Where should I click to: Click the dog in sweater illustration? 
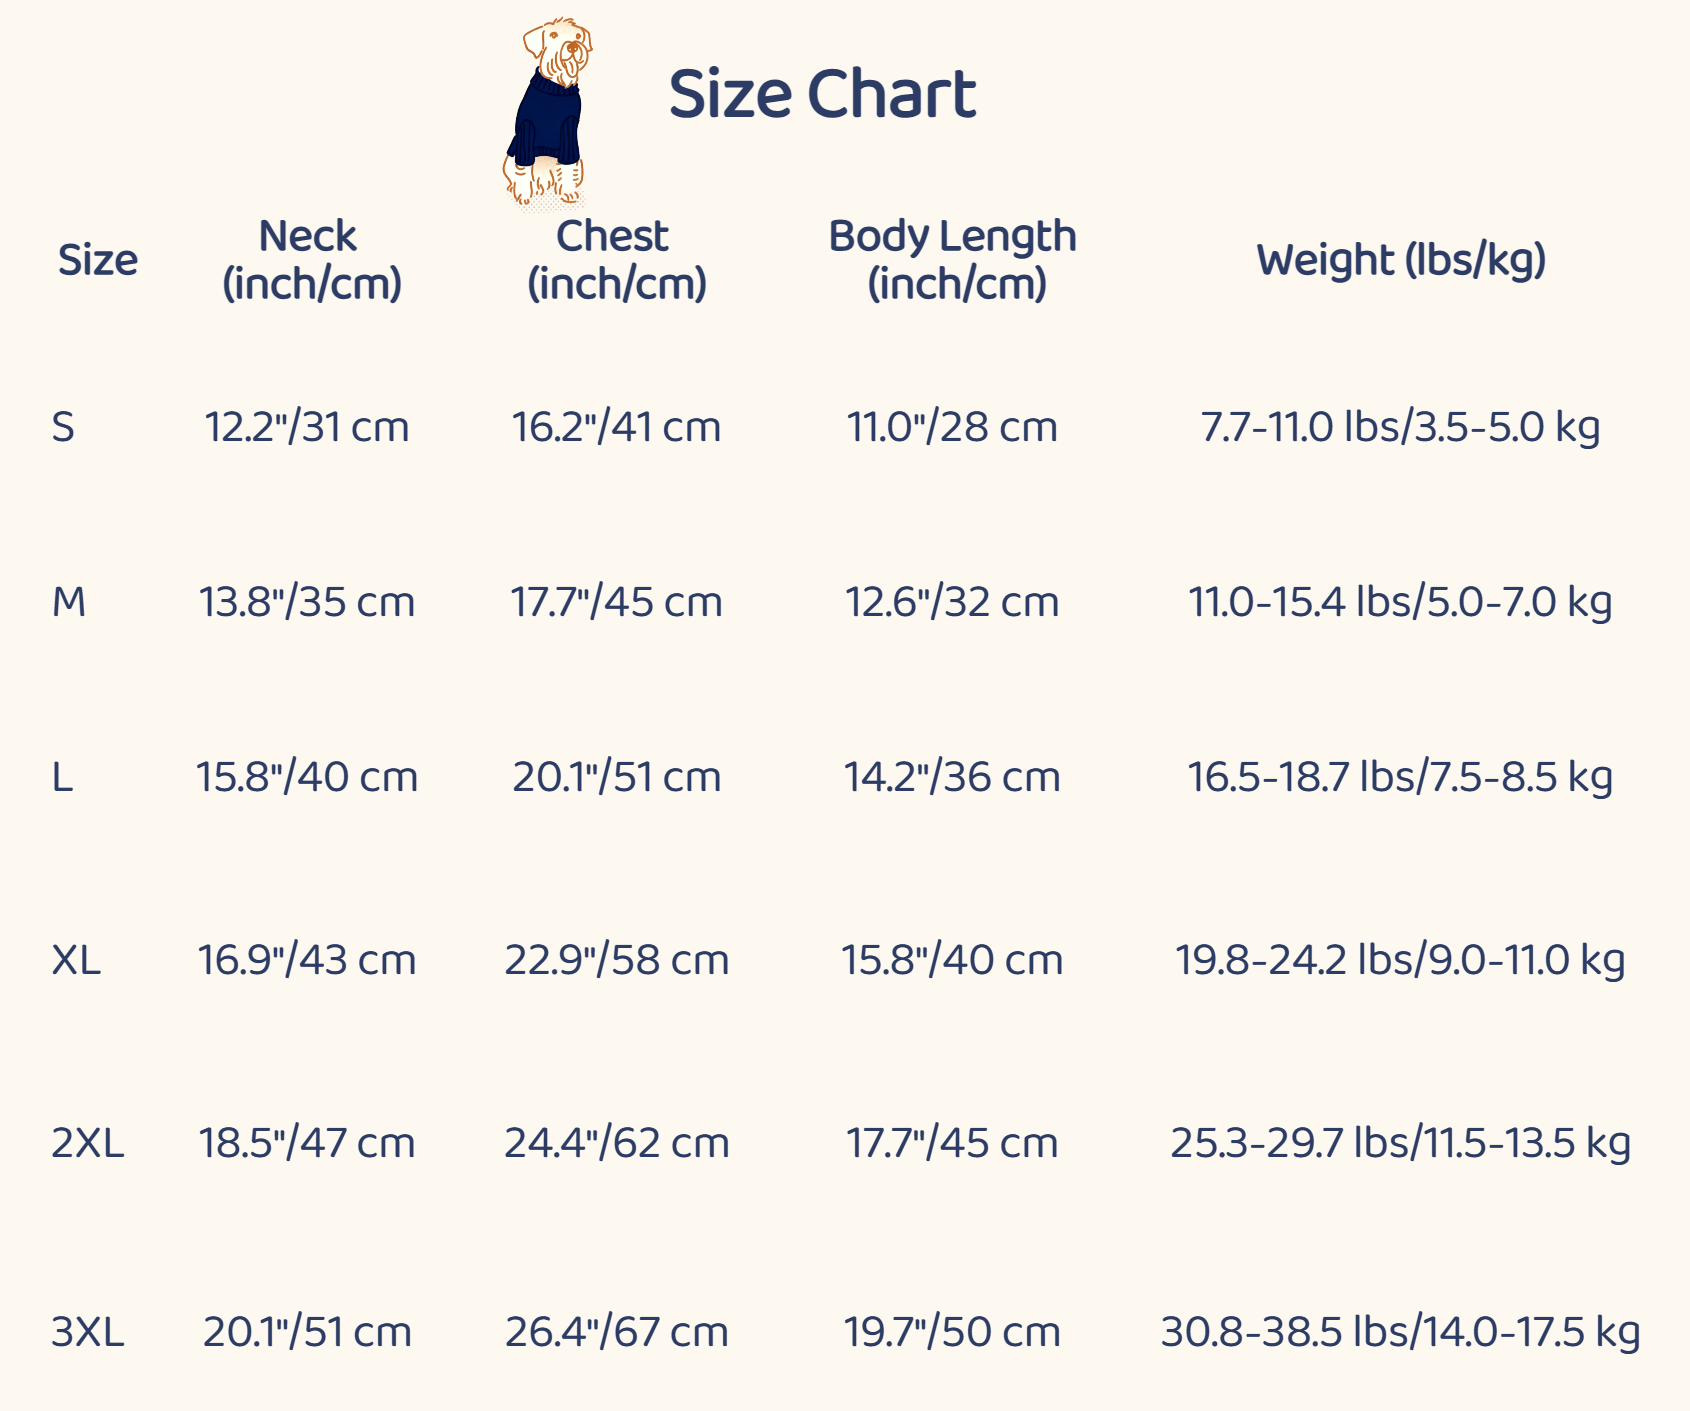tap(547, 112)
